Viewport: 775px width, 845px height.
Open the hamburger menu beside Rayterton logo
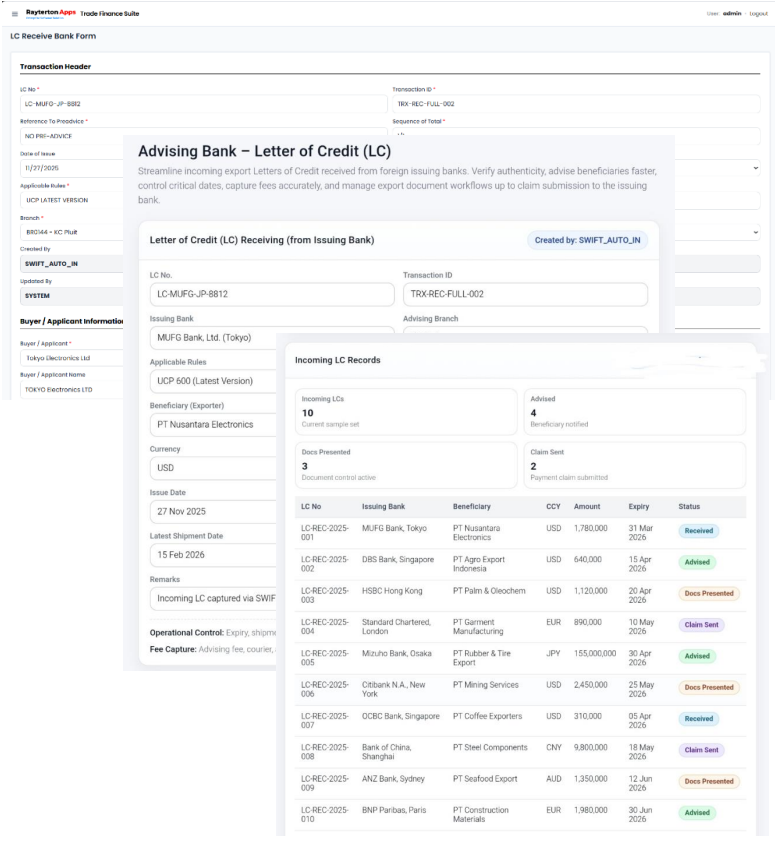click(x=14, y=13)
